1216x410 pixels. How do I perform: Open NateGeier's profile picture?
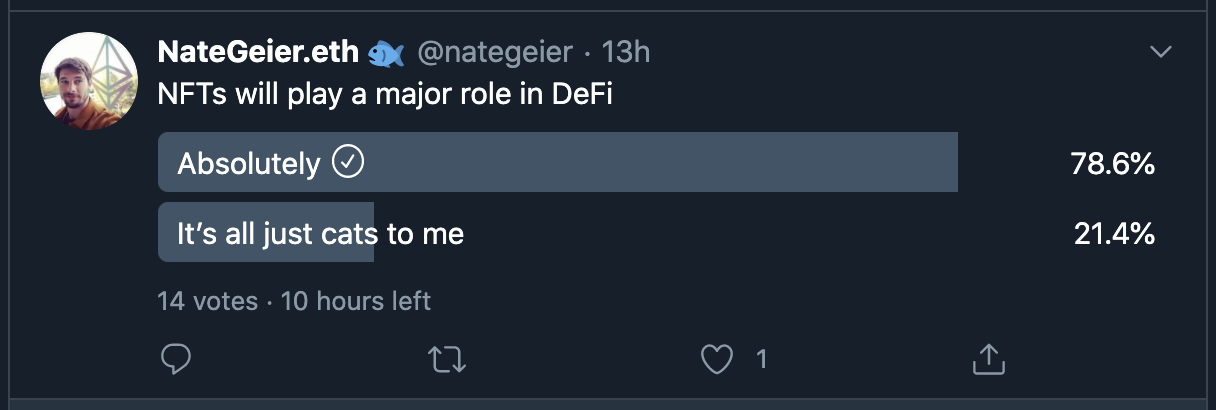(88, 81)
